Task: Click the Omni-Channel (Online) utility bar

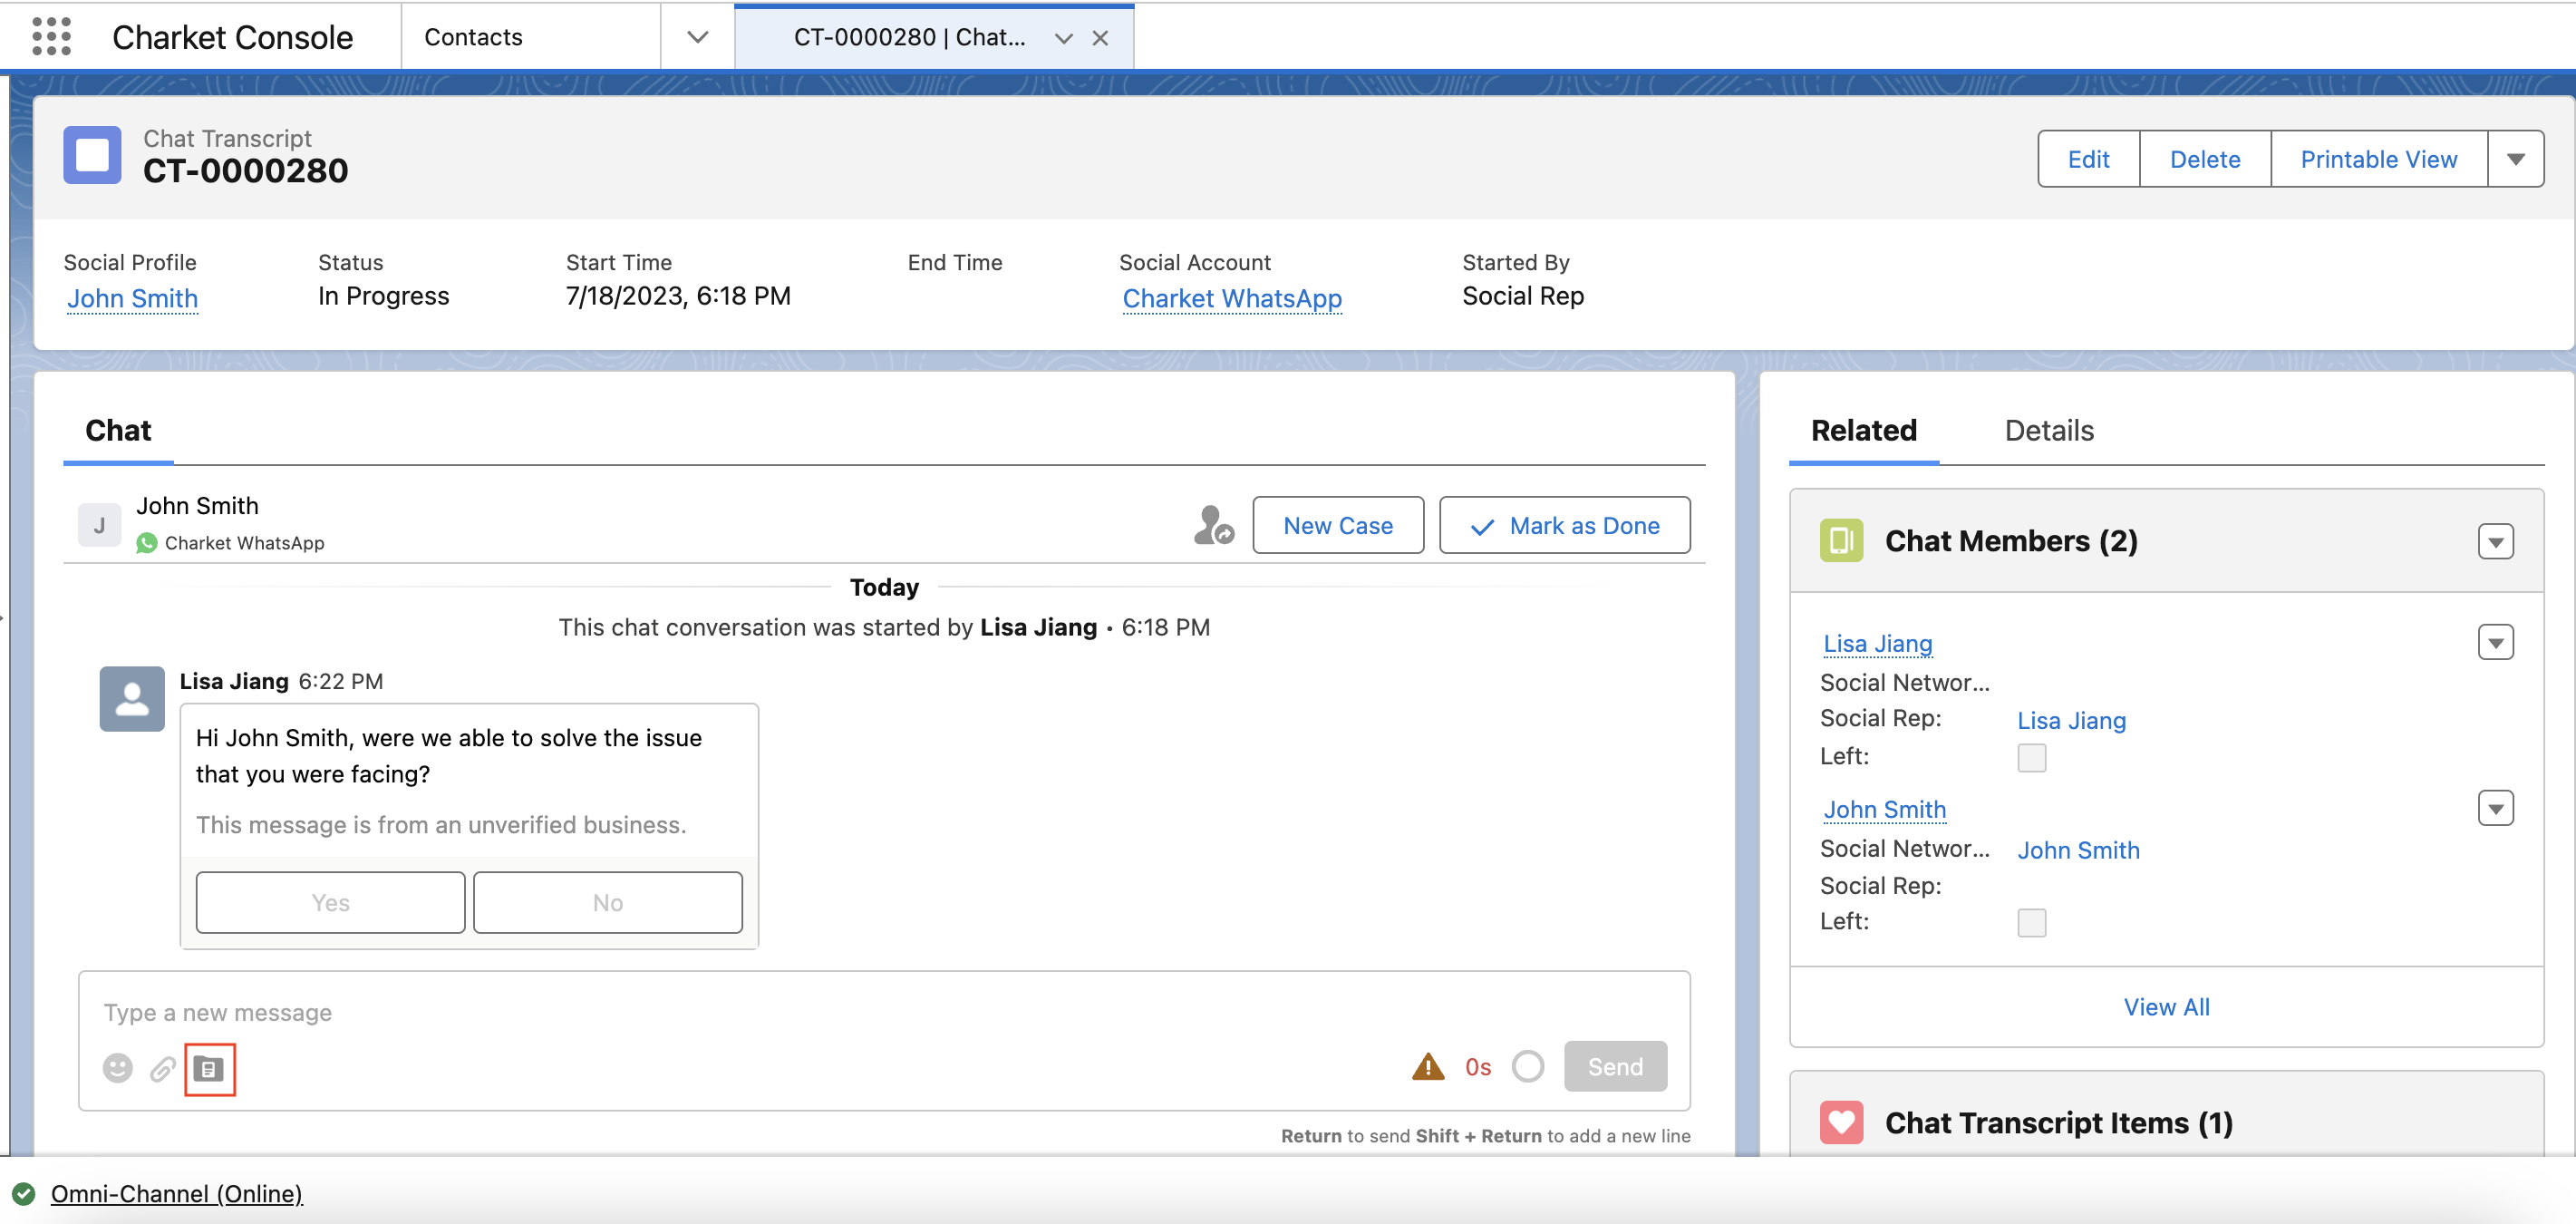Action: [x=176, y=1193]
